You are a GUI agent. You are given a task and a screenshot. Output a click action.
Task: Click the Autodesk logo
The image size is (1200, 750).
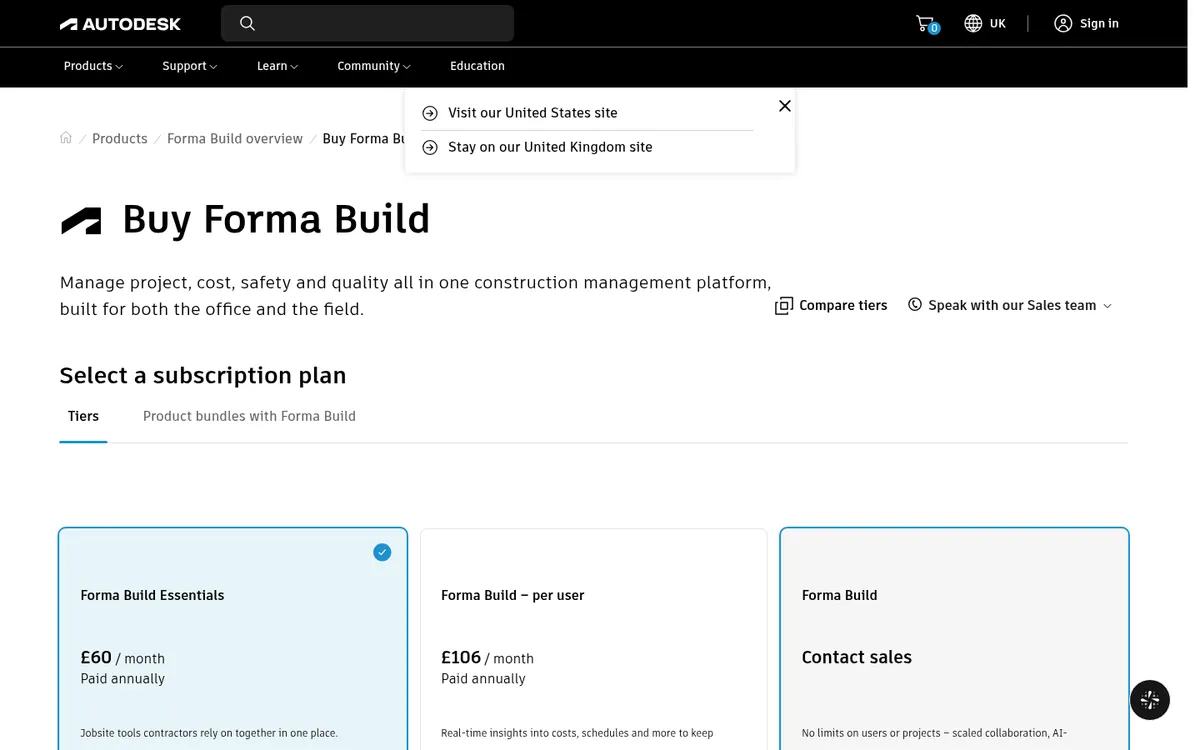(x=120, y=23)
